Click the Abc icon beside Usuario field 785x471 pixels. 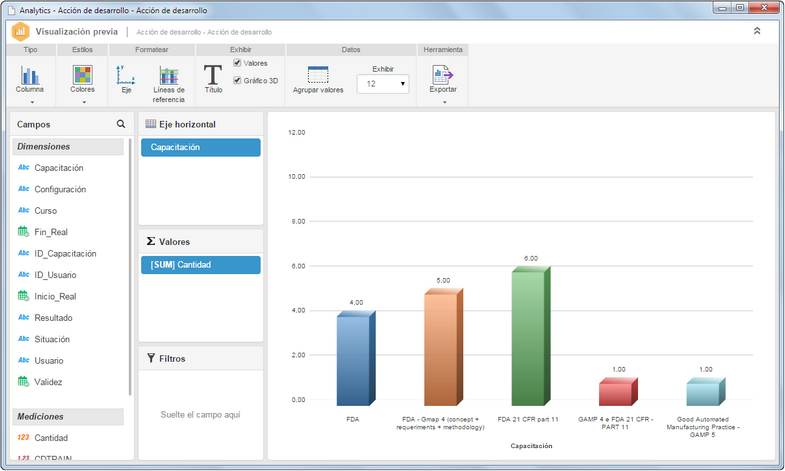point(24,360)
